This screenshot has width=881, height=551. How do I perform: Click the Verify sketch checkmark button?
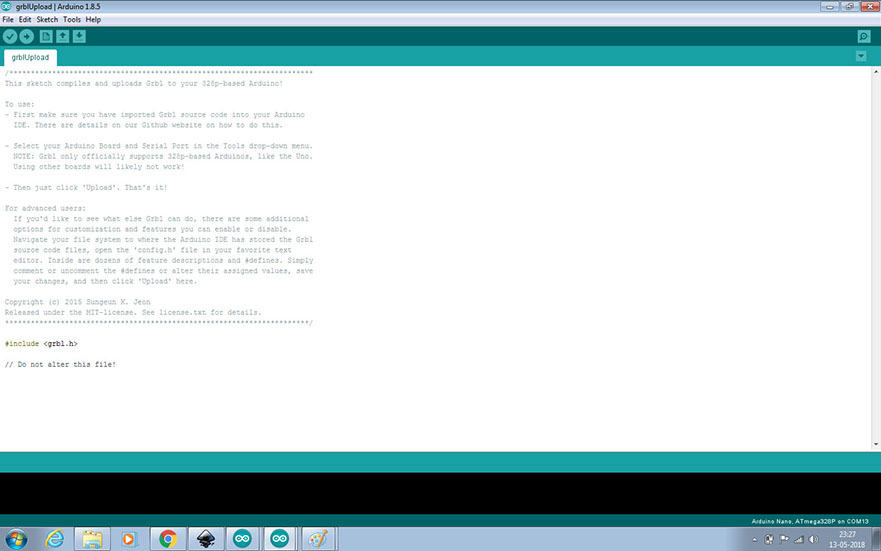click(x=10, y=37)
